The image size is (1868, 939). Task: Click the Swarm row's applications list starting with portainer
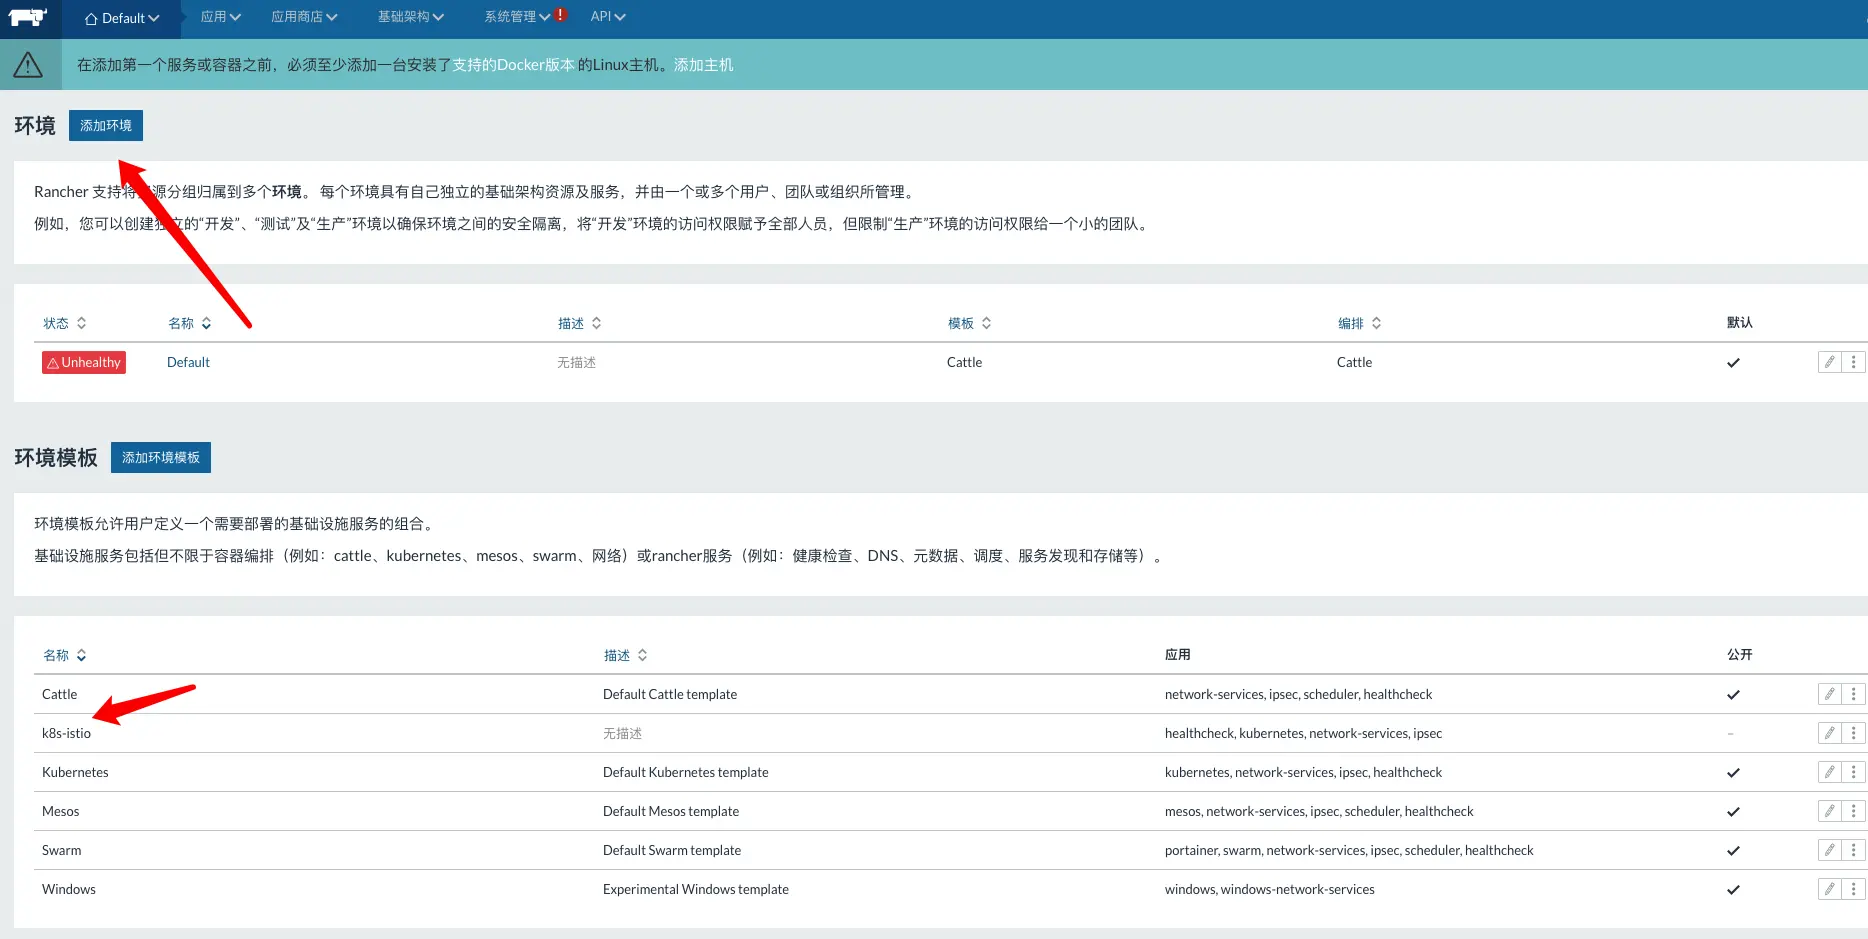coord(1349,850)
